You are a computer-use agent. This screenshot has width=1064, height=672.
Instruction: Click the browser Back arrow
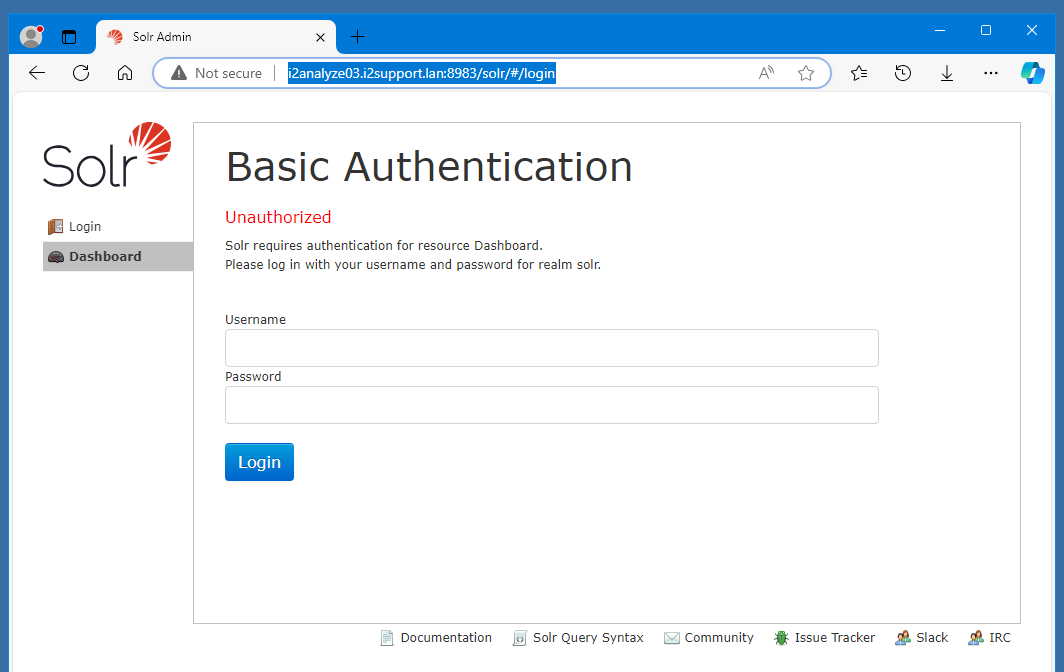[37, 73]
